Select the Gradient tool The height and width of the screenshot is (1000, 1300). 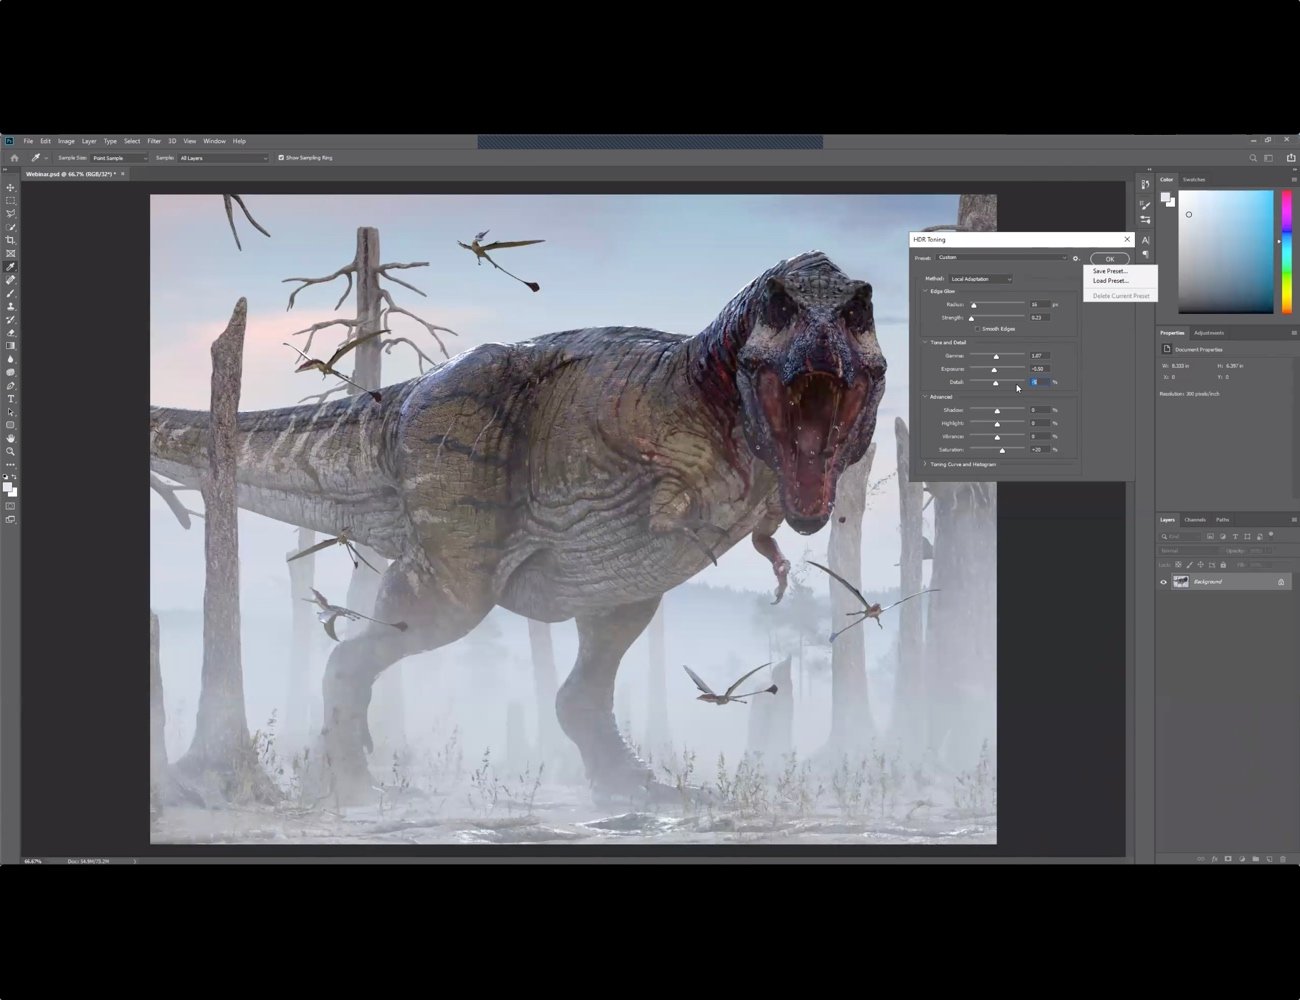click(x=11, y=346)
